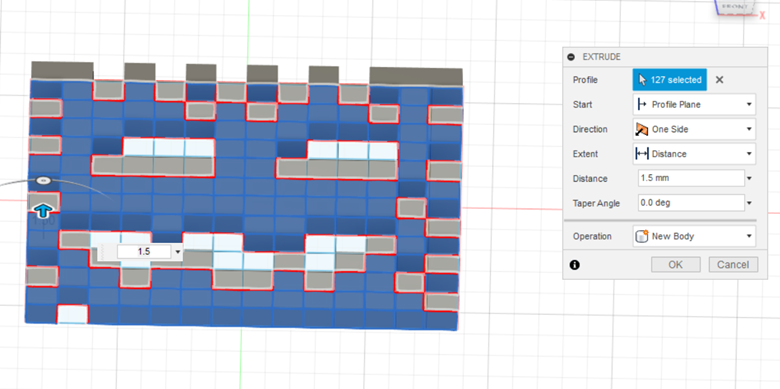Open the Operation dropdown showing New Body

point(694,236)
